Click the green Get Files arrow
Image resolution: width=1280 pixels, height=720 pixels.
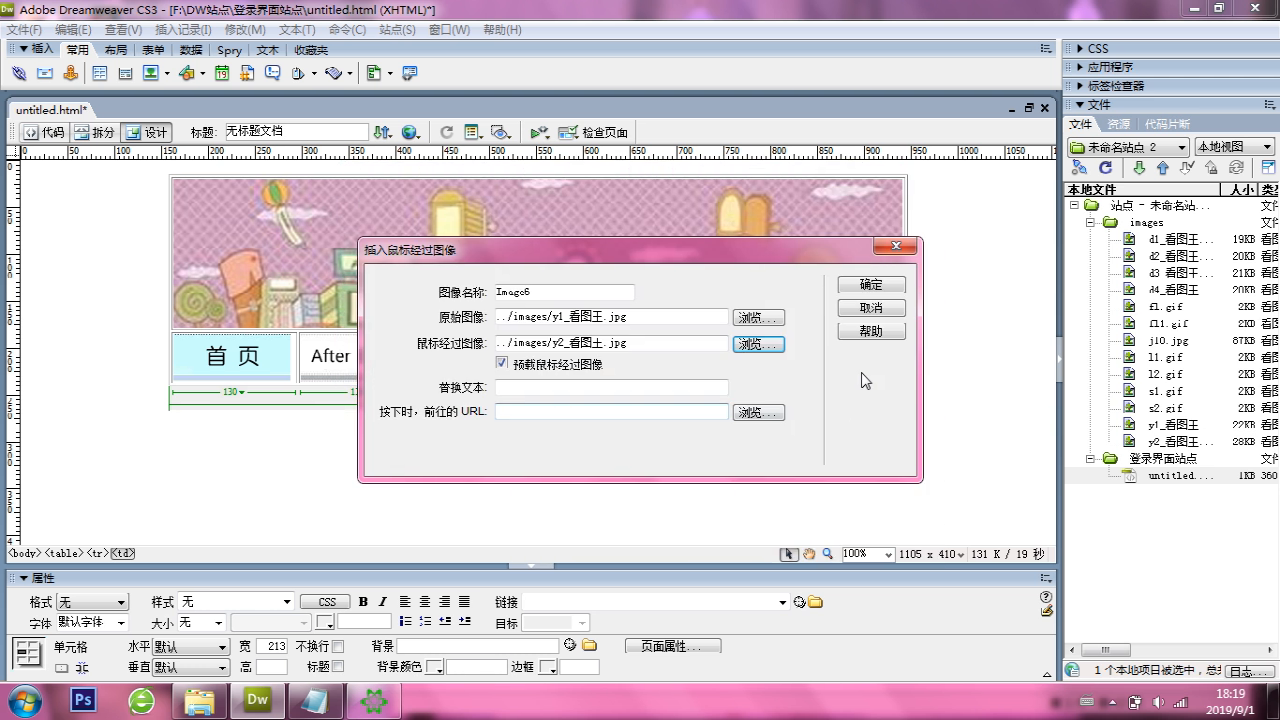point(1139,168)
